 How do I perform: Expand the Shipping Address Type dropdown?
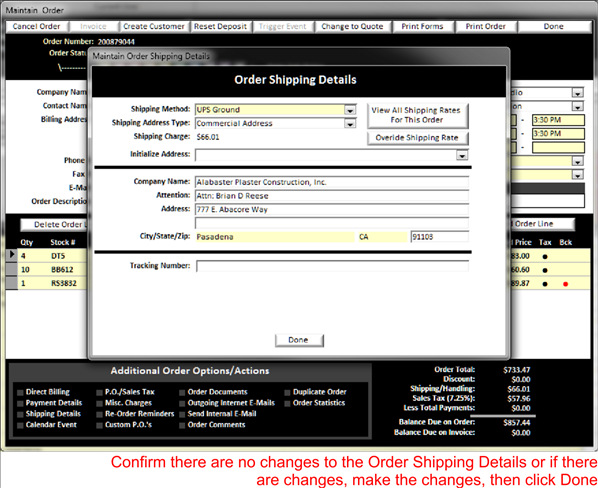[x=350, y=124]
